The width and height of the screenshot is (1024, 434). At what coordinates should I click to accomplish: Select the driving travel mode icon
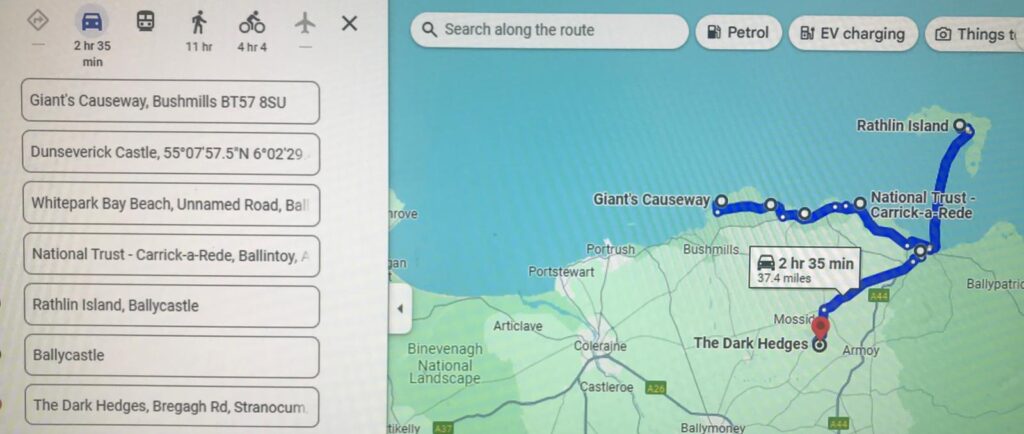tap(91, 22)
